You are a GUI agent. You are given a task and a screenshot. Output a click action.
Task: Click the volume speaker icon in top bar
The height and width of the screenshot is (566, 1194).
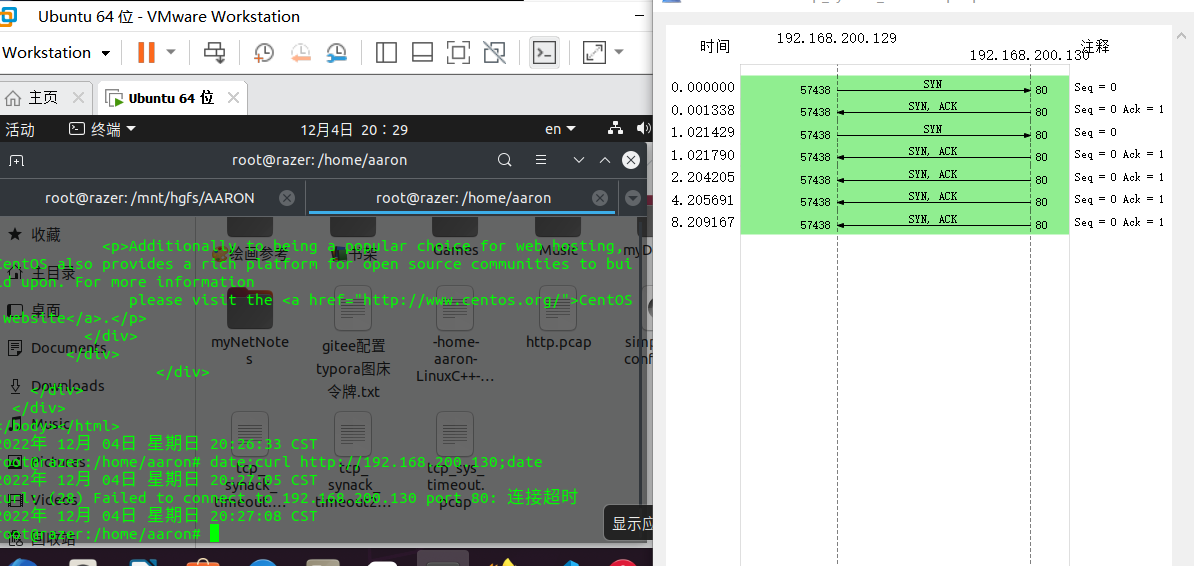(x=644, y=129)
